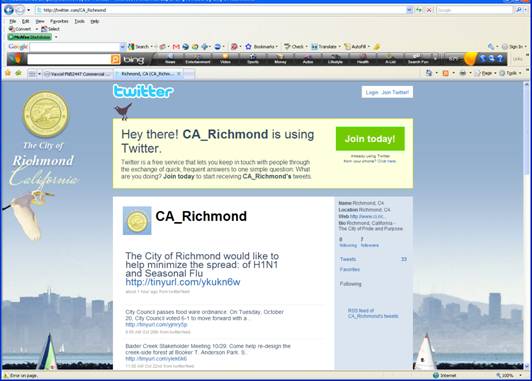Click the Bookmarks star icon in Google toolbar
The height and width of the screenshot is (381, 532).
(x=248, y=46)
